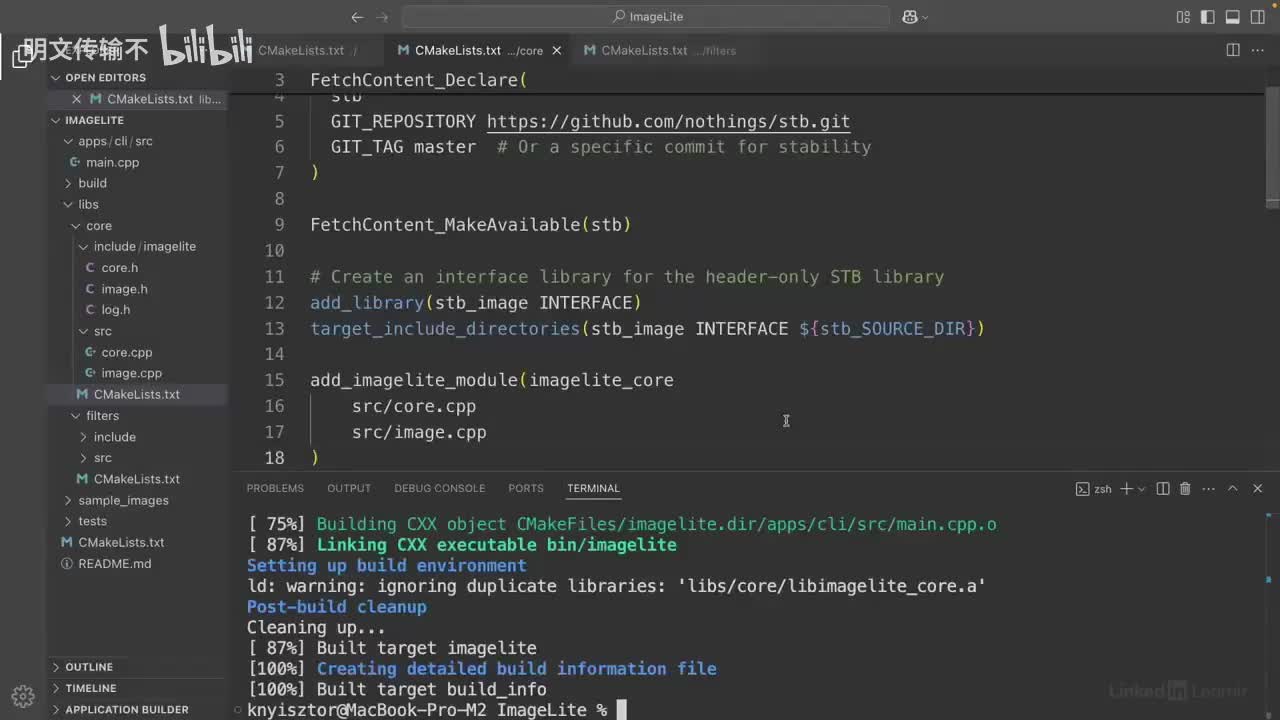Image resolution: width=1280 pixels, height=720 pixels.
Task: Close the CMakeLists.txt core editor tab
Action: (557, 51)
